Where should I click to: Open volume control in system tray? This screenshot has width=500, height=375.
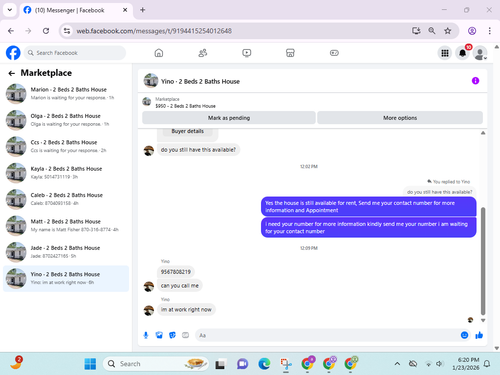click(x=440, y=364)
